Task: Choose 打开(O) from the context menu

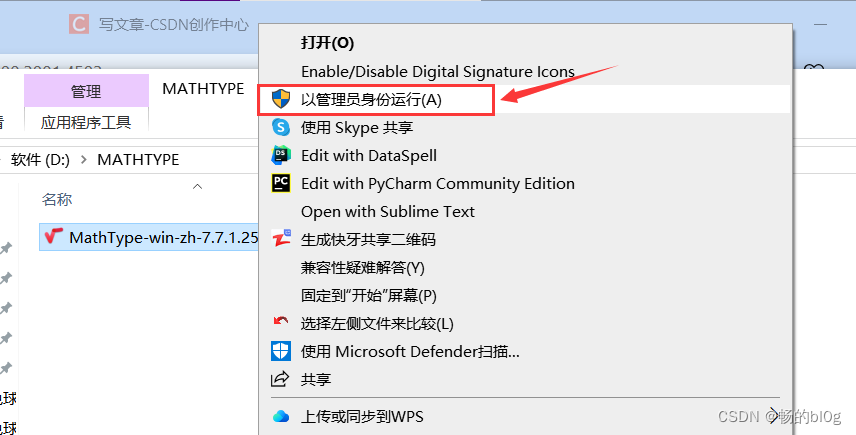Action: tap(328, 43)
